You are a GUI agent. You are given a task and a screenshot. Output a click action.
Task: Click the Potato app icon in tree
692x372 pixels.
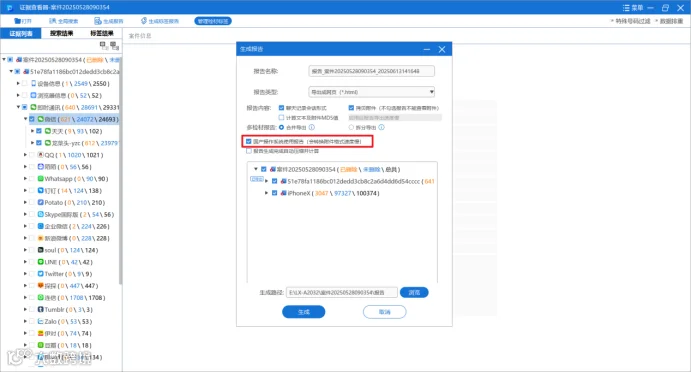[x=40, y=203]
